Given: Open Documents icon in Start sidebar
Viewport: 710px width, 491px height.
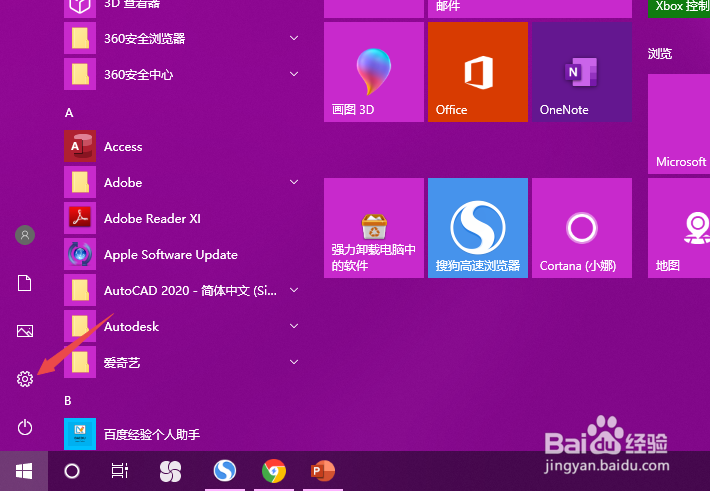Looking at the screenshot, I should click(24, 283).
